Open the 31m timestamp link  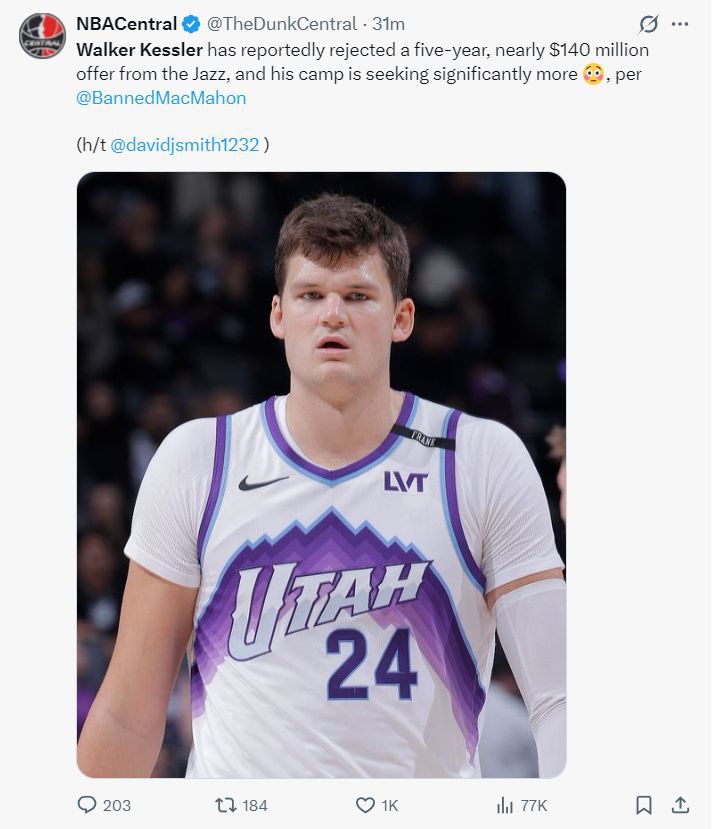tap(388, 24)
